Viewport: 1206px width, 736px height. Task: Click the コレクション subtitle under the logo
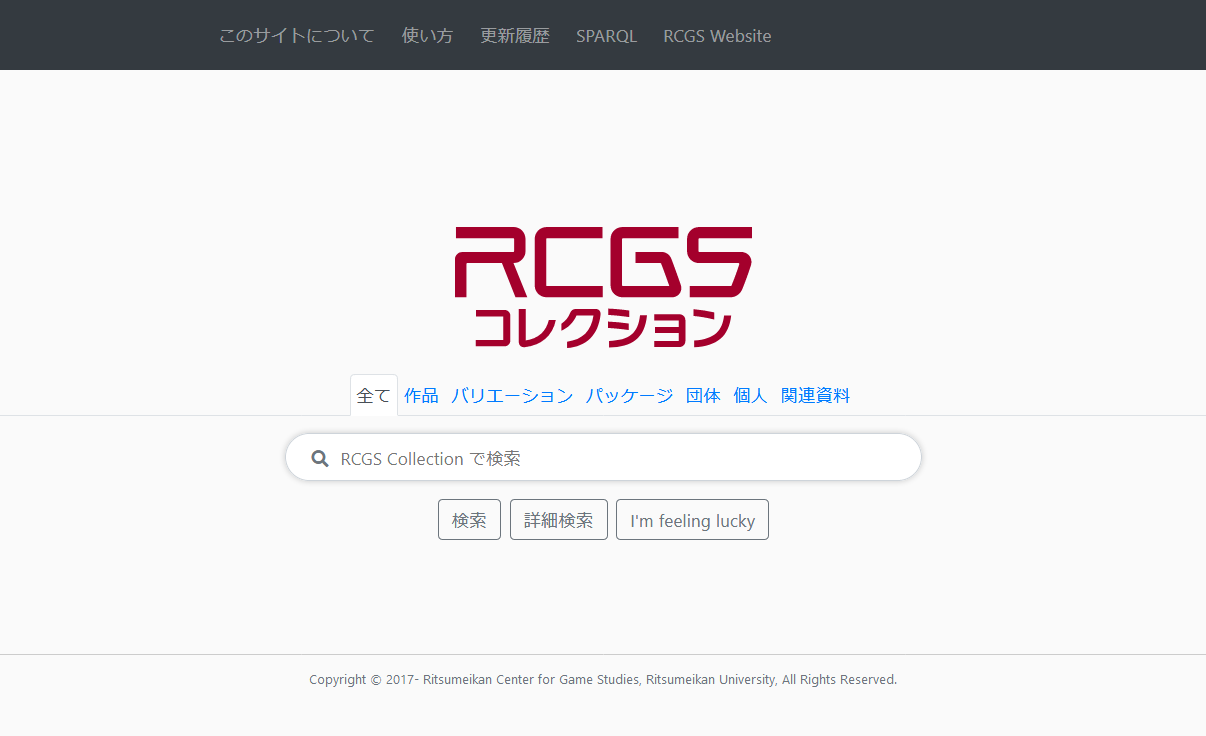603,328
